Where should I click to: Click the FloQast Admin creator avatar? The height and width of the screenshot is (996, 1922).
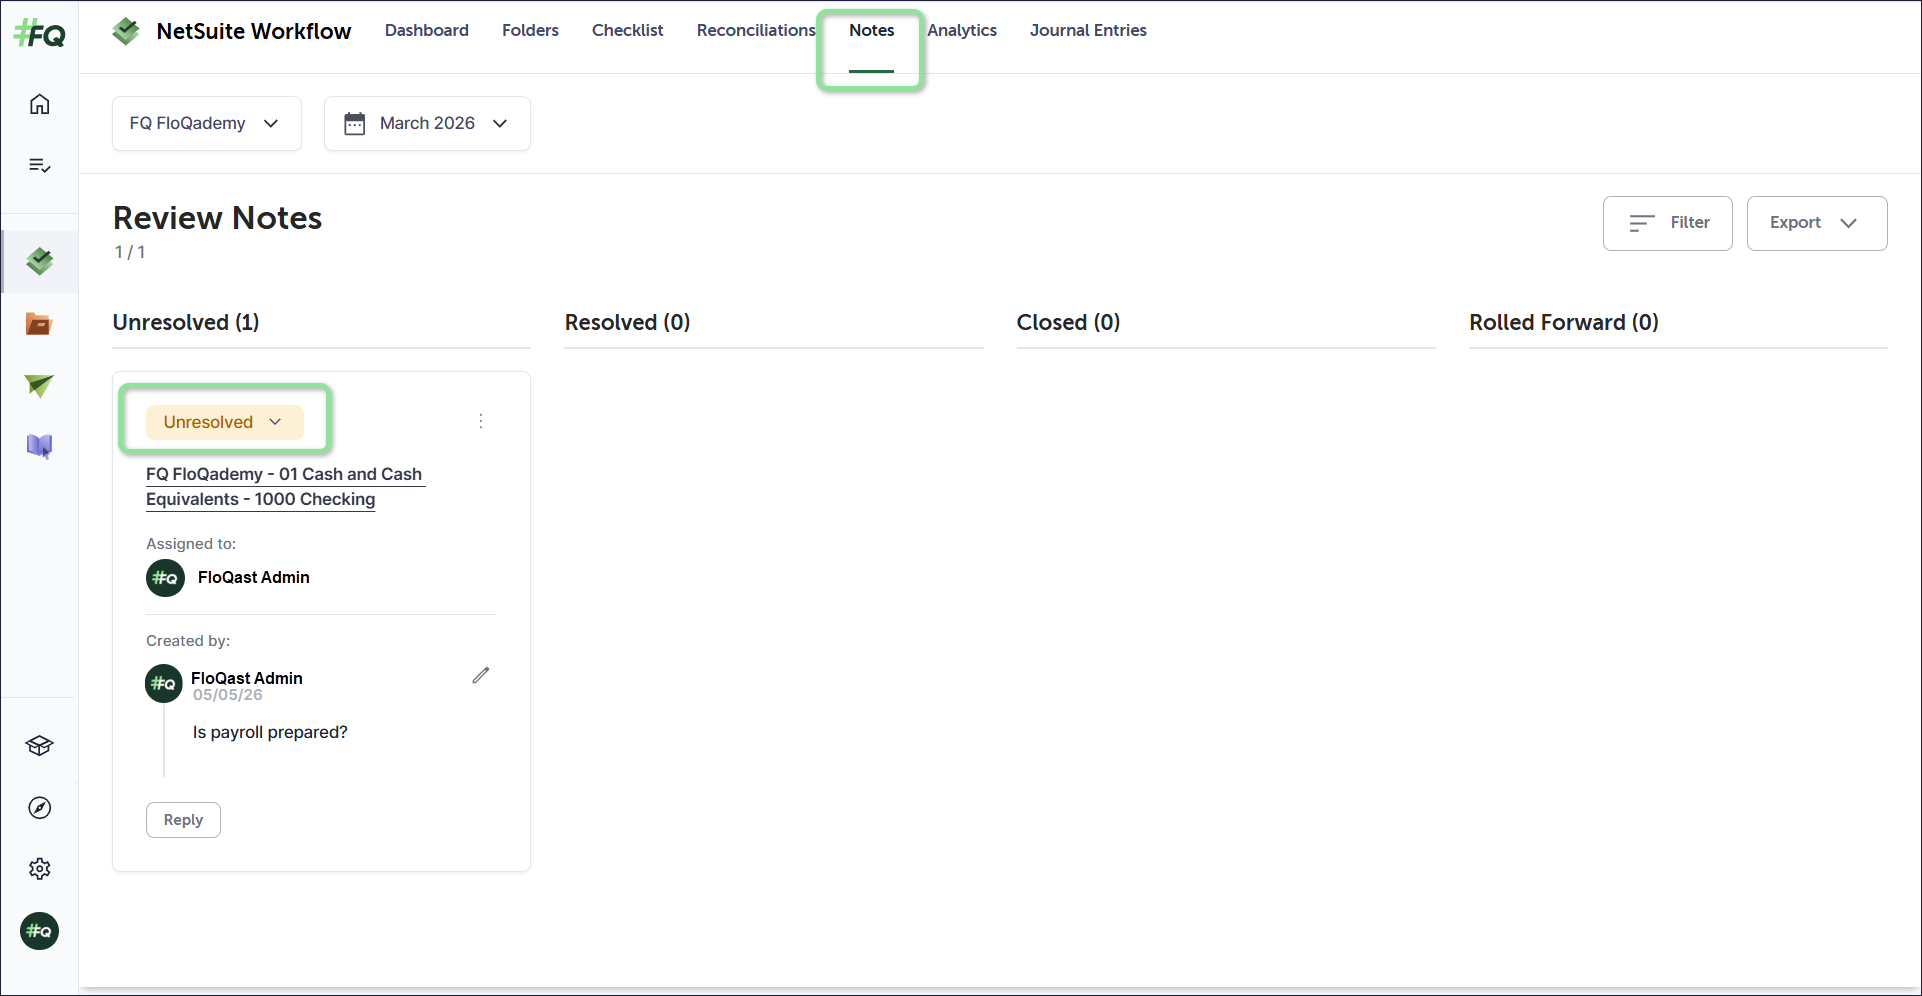(x=164, y=684)
